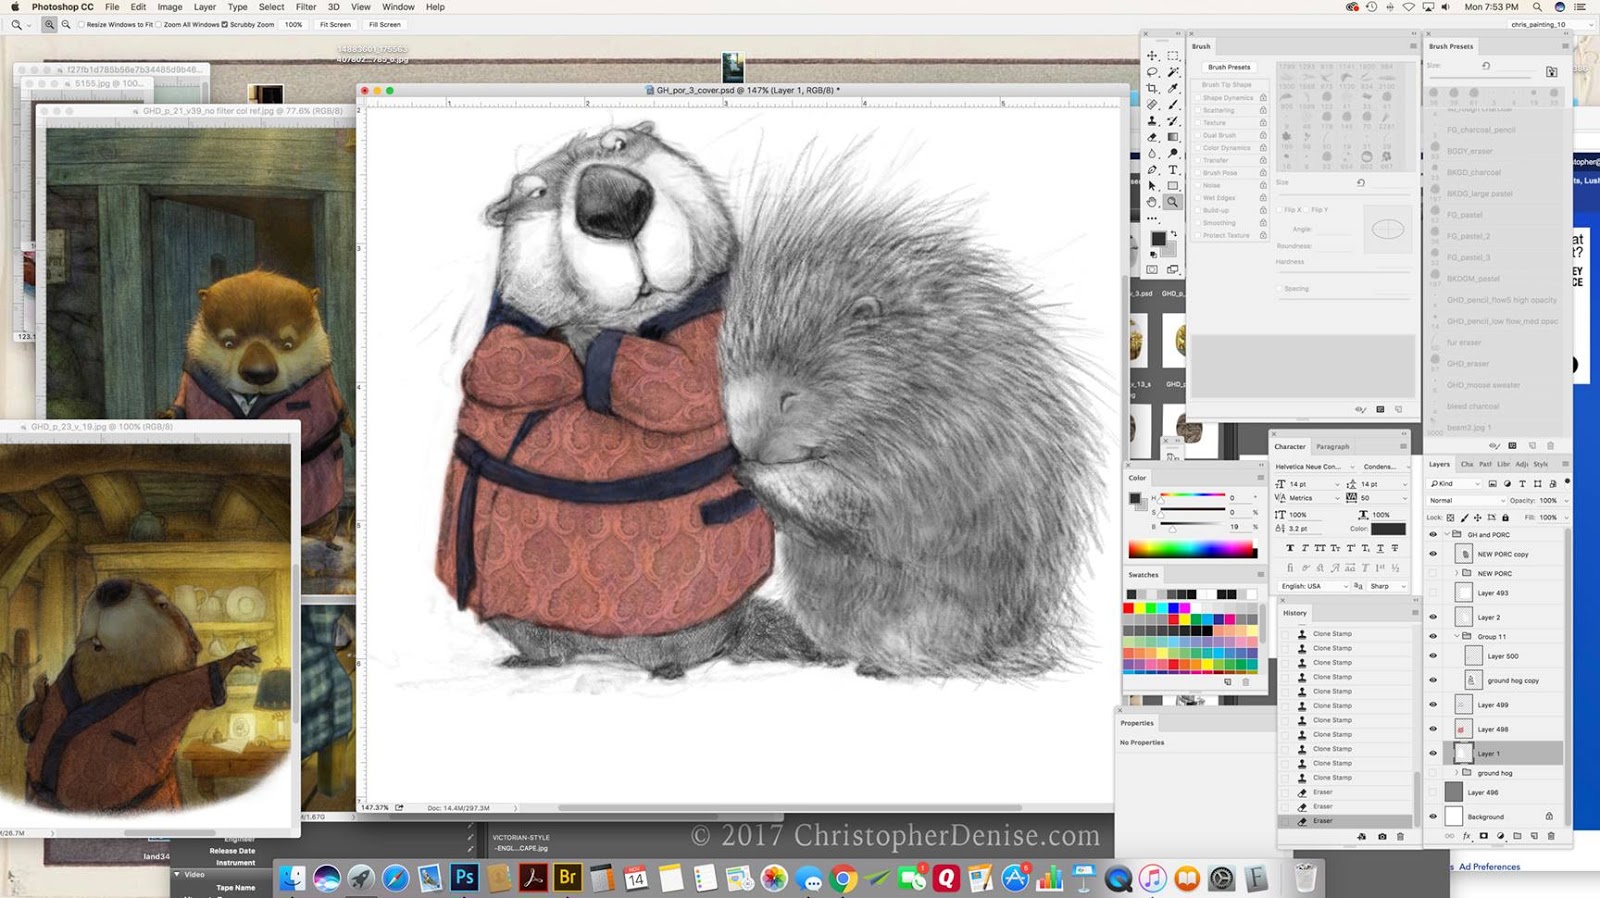Screen dimensions: 1600x898
Task: Select the Rectangle shape tool
Action: (1173, 186)
